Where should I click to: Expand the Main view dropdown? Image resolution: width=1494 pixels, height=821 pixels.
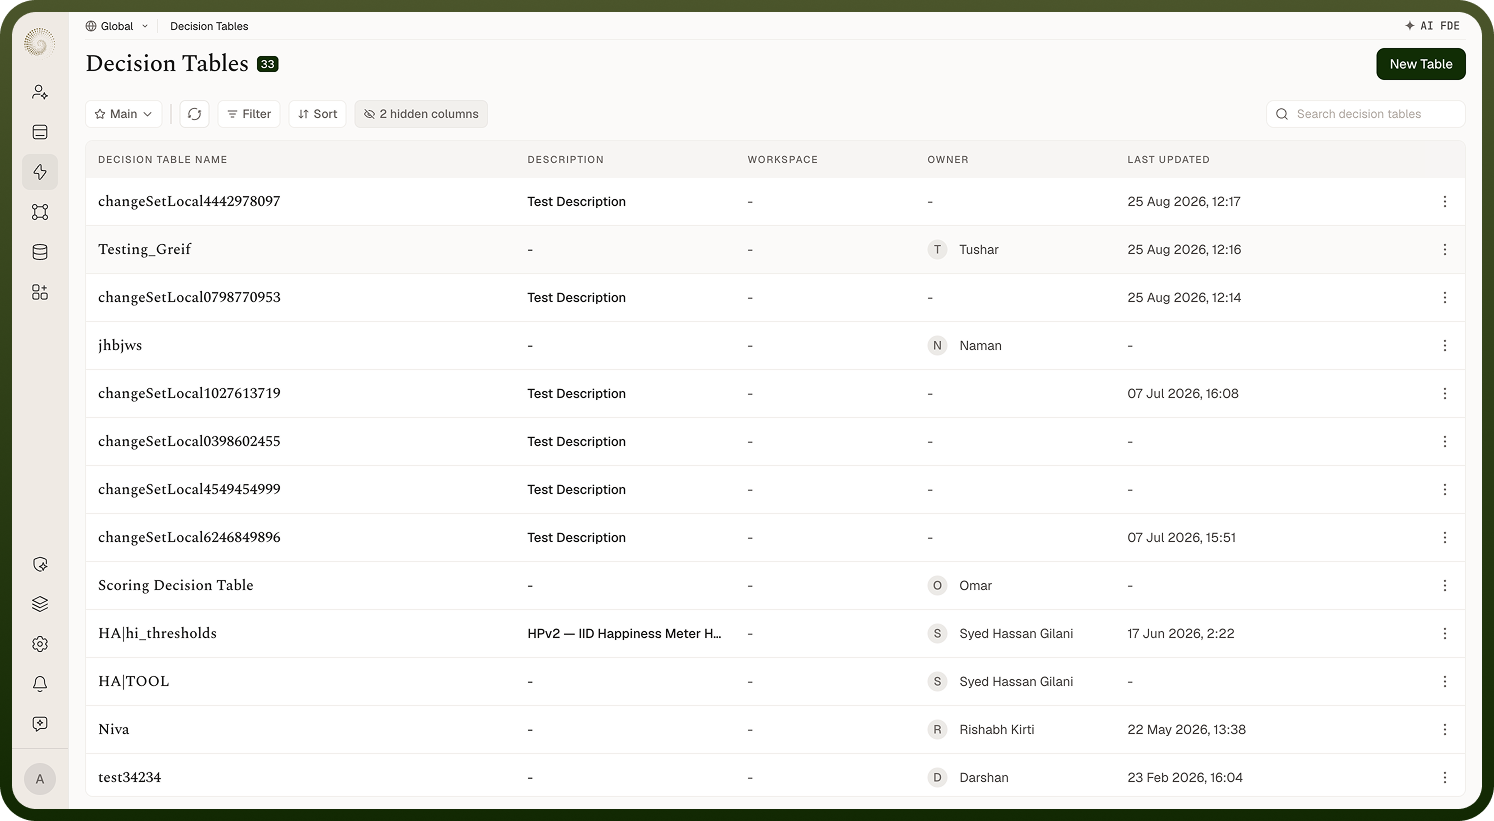coord(123,114)
